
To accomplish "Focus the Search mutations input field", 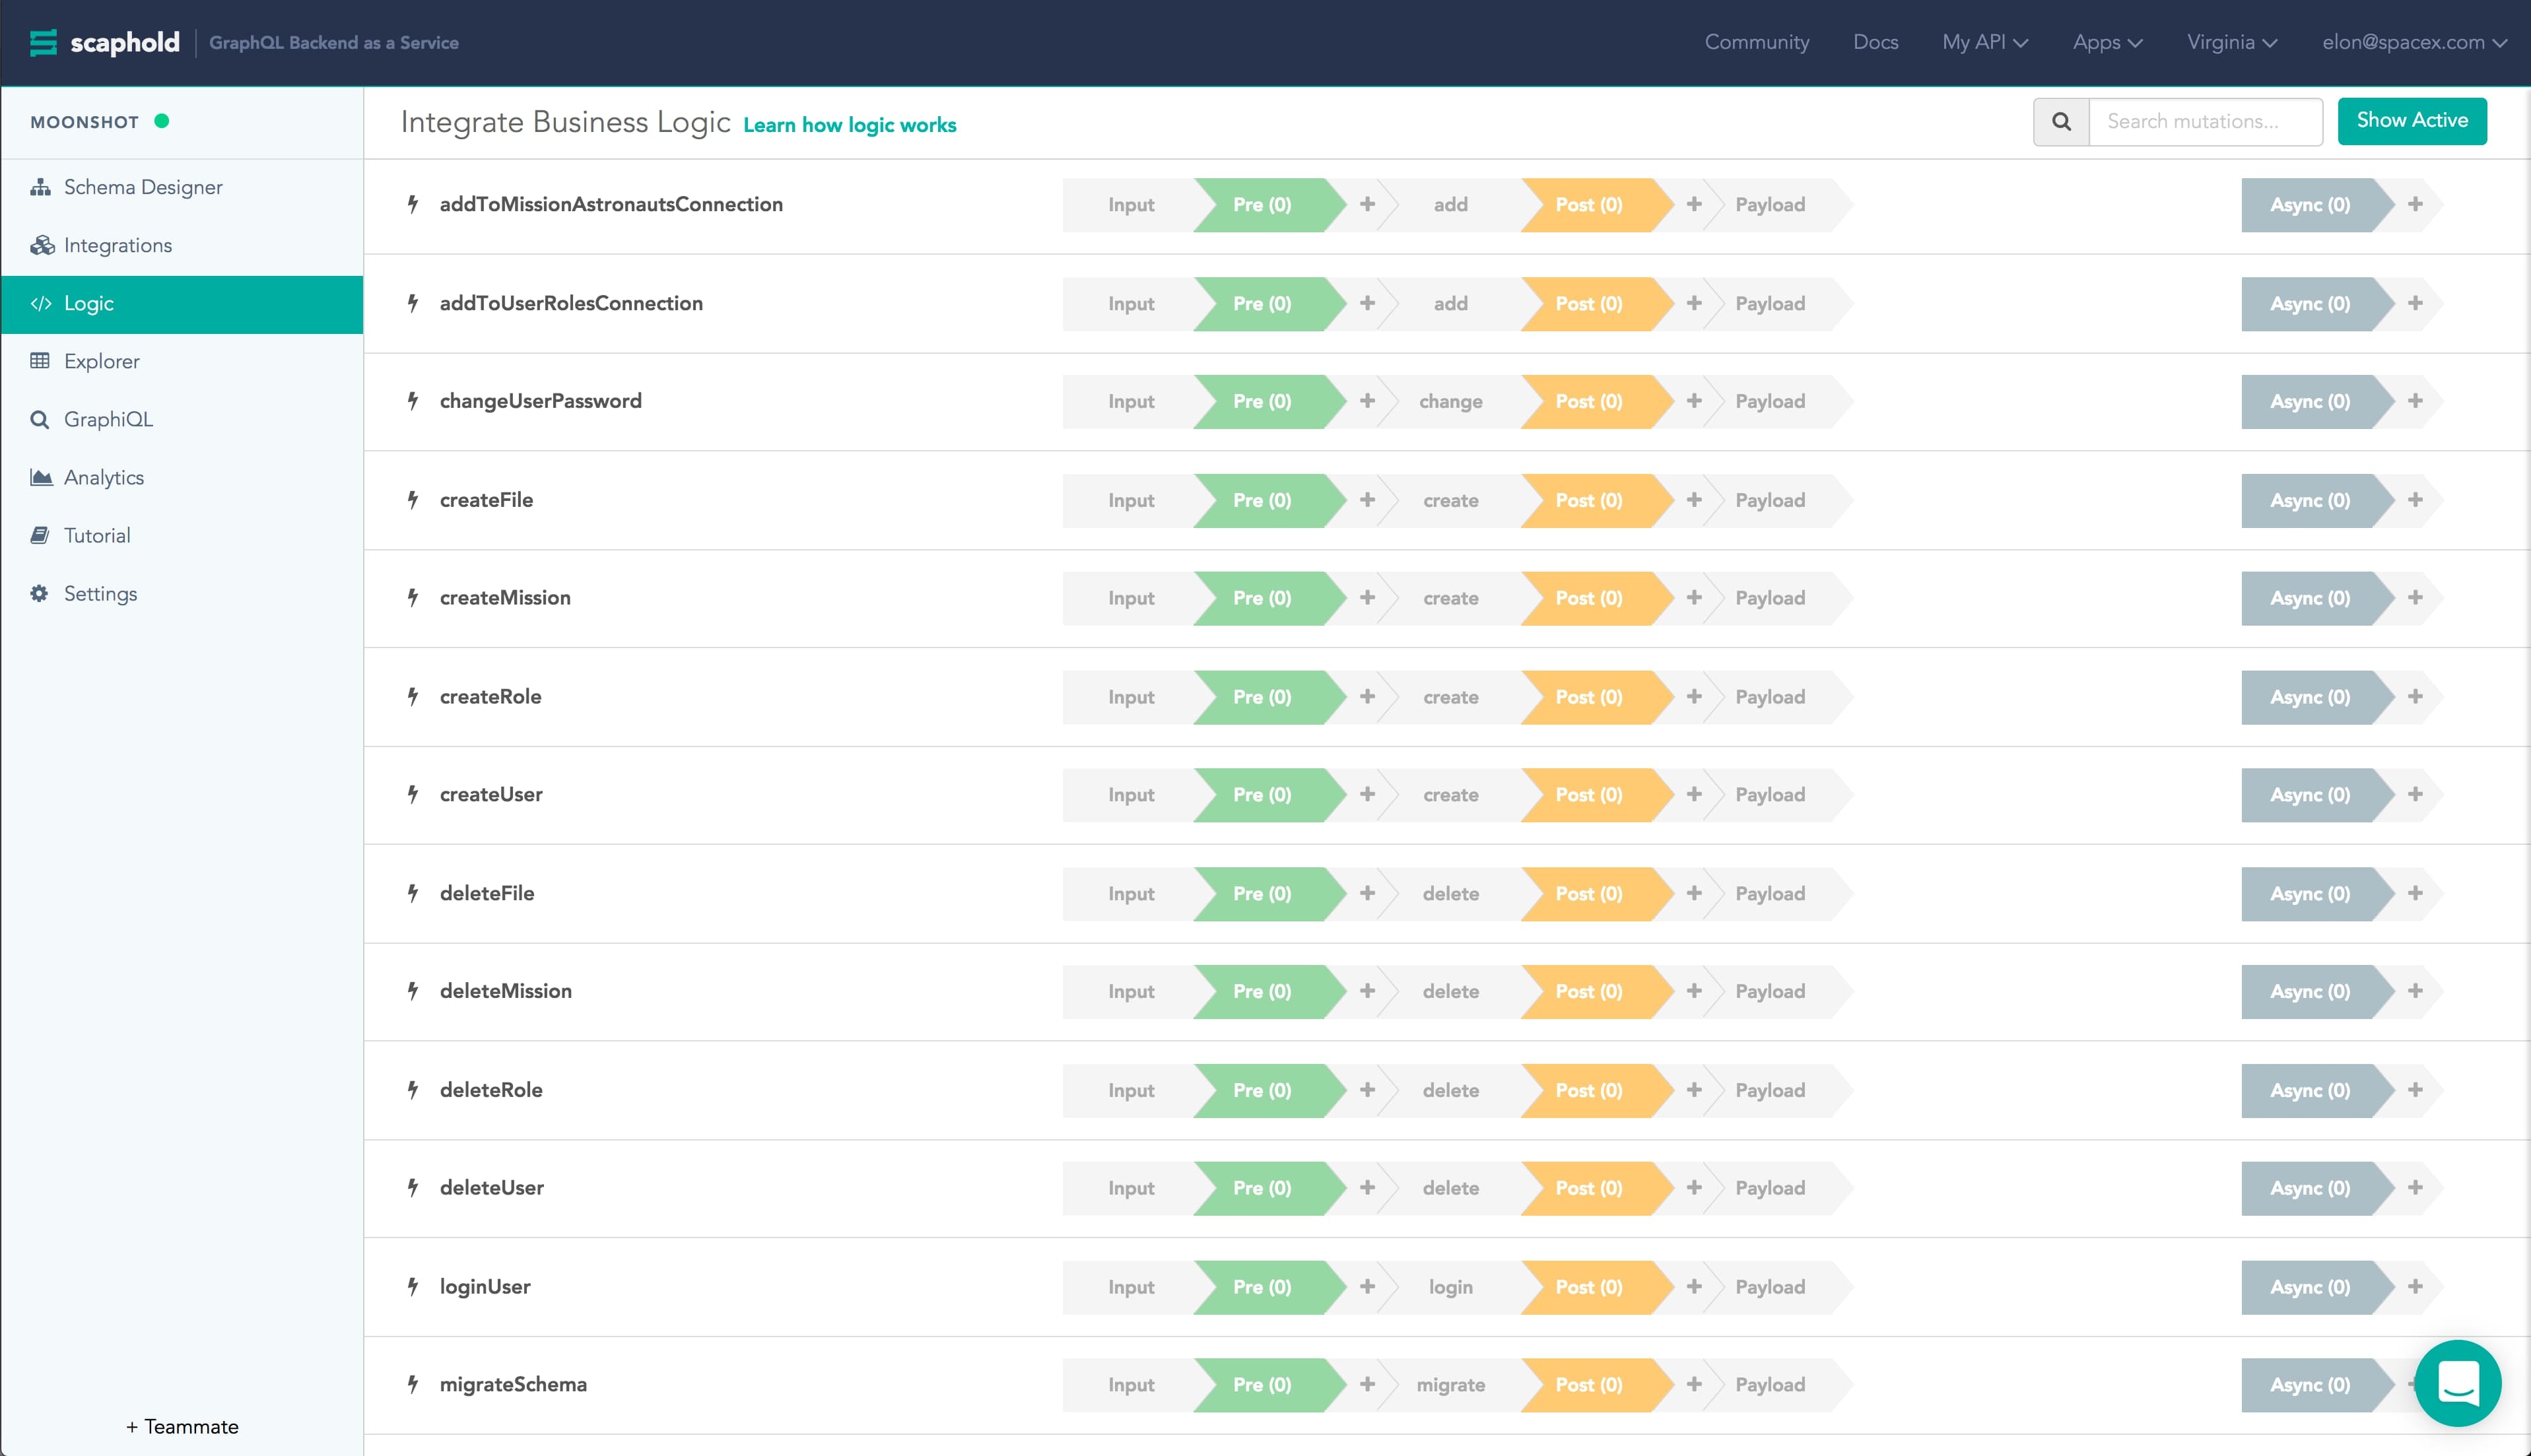I will tap(2204, 121).
